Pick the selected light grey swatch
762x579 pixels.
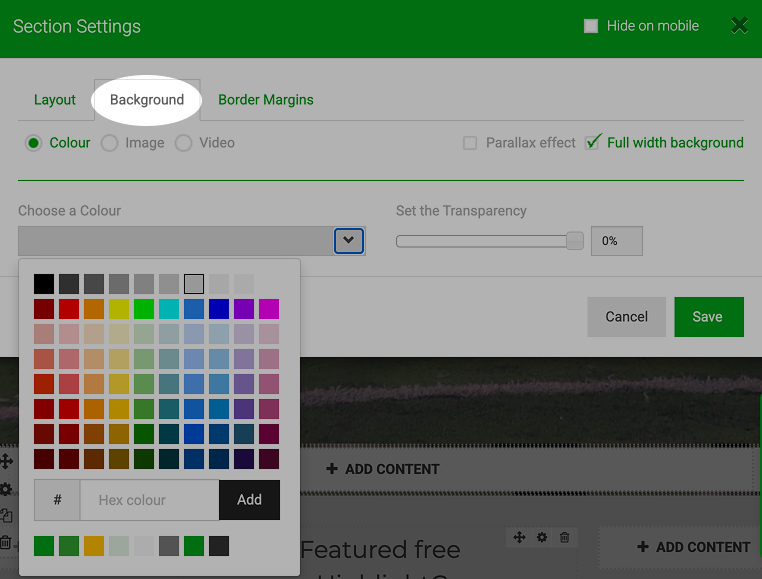coord(194,284)
